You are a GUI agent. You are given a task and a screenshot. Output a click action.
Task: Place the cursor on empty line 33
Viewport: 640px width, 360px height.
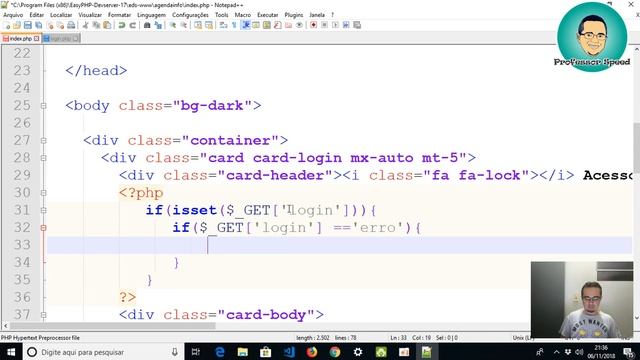coord(339,245)
